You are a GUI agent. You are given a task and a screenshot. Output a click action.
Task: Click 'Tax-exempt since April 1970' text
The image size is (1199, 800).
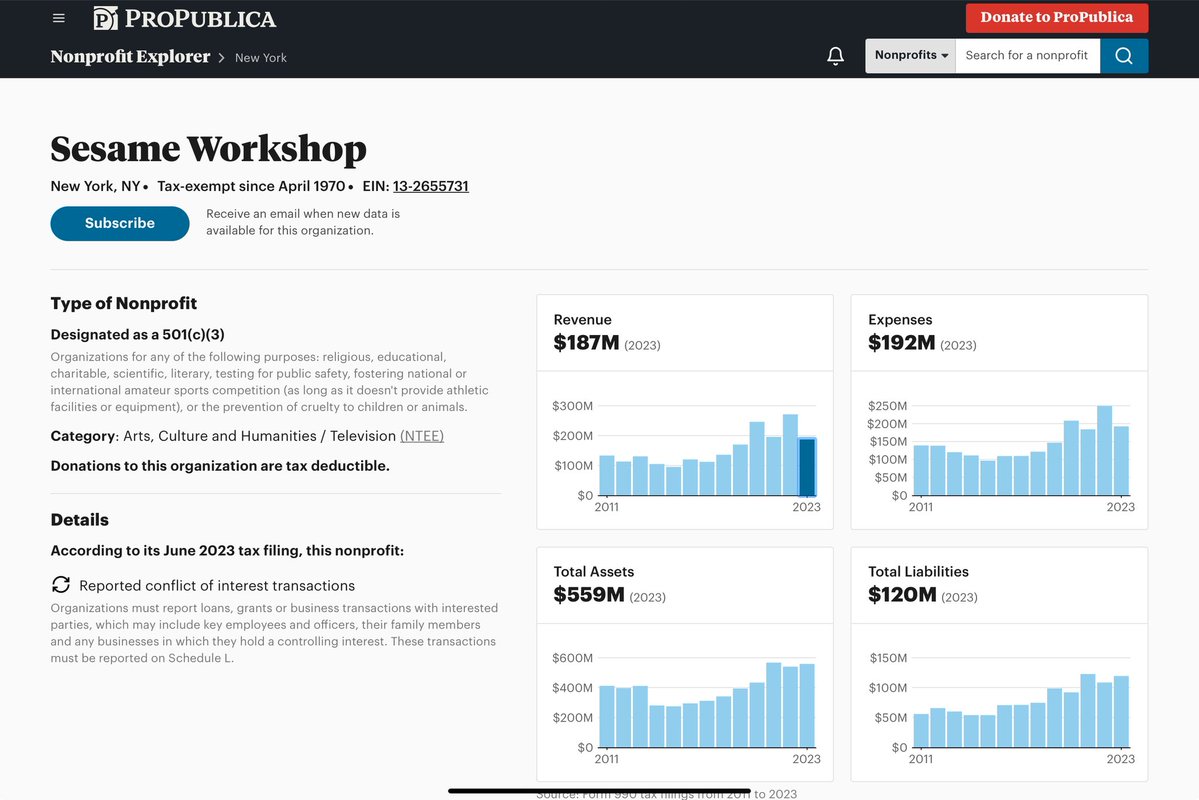pyautogui.click(x=252, y=186)
